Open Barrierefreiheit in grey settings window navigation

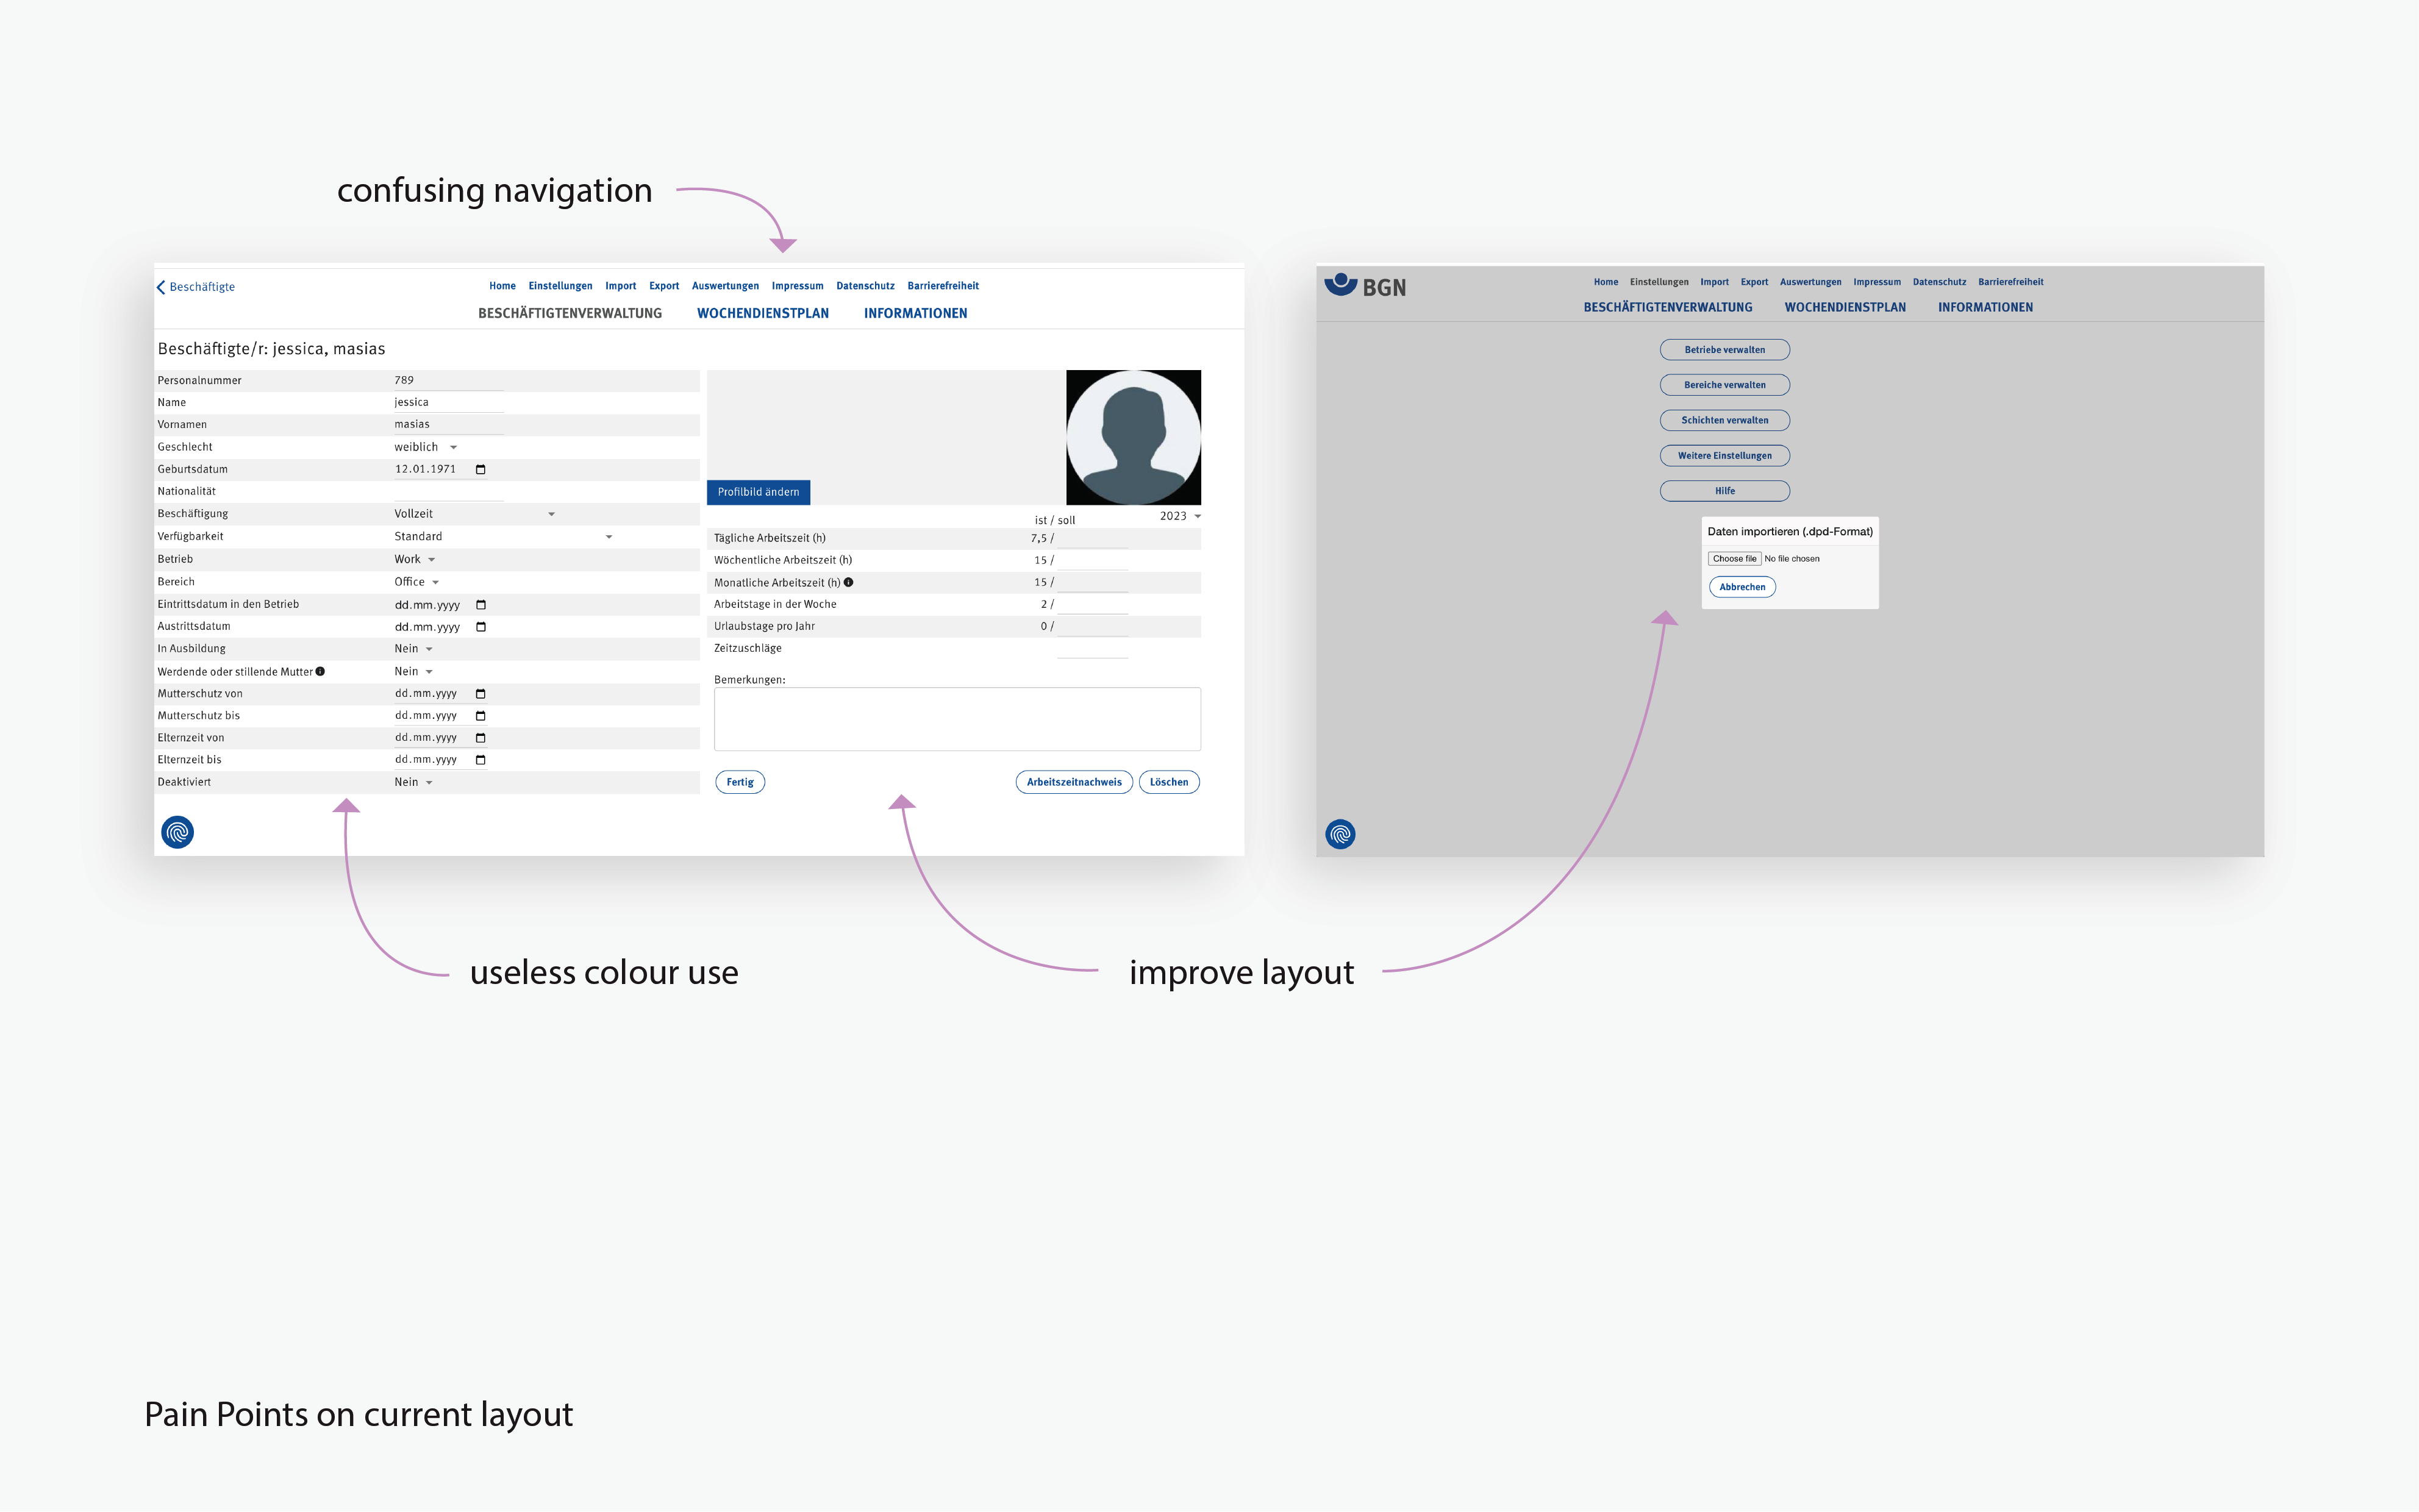tap(2010, 282)
